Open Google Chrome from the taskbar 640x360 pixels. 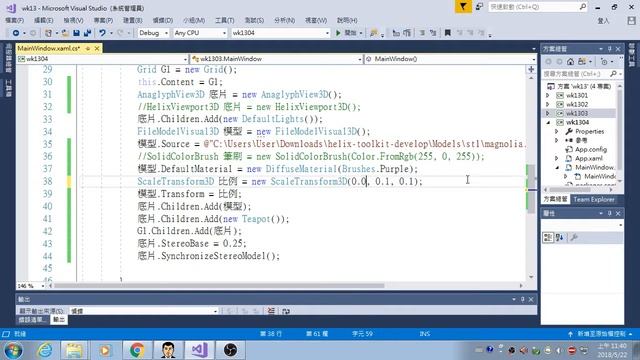click(137, 350)
